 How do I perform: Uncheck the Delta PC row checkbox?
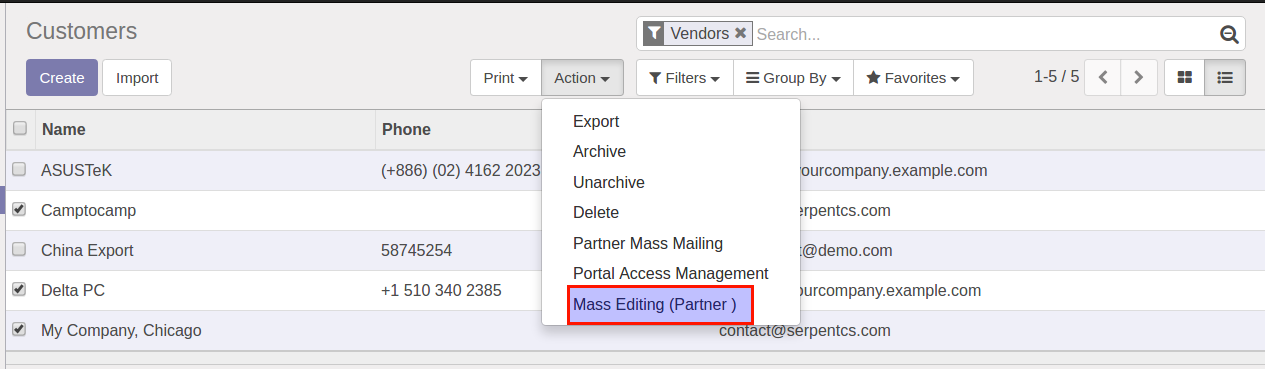19,289
